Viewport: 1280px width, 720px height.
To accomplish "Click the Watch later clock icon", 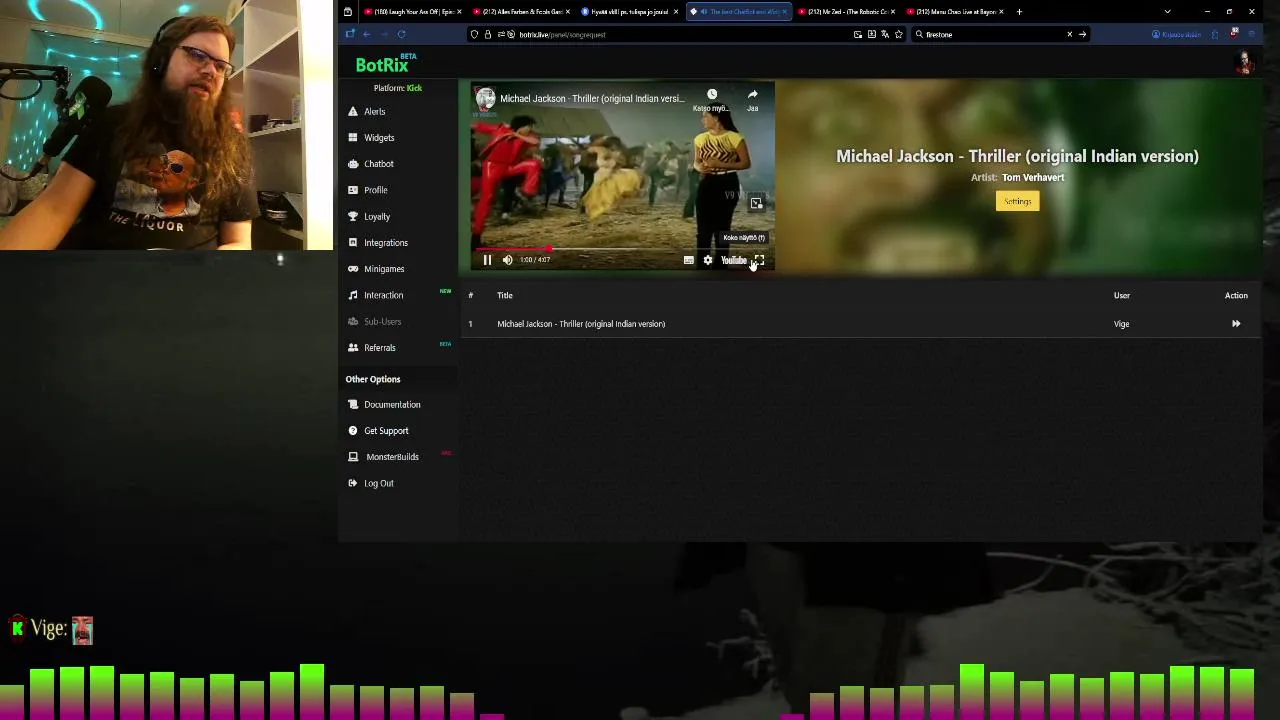I will pos(711,95).
